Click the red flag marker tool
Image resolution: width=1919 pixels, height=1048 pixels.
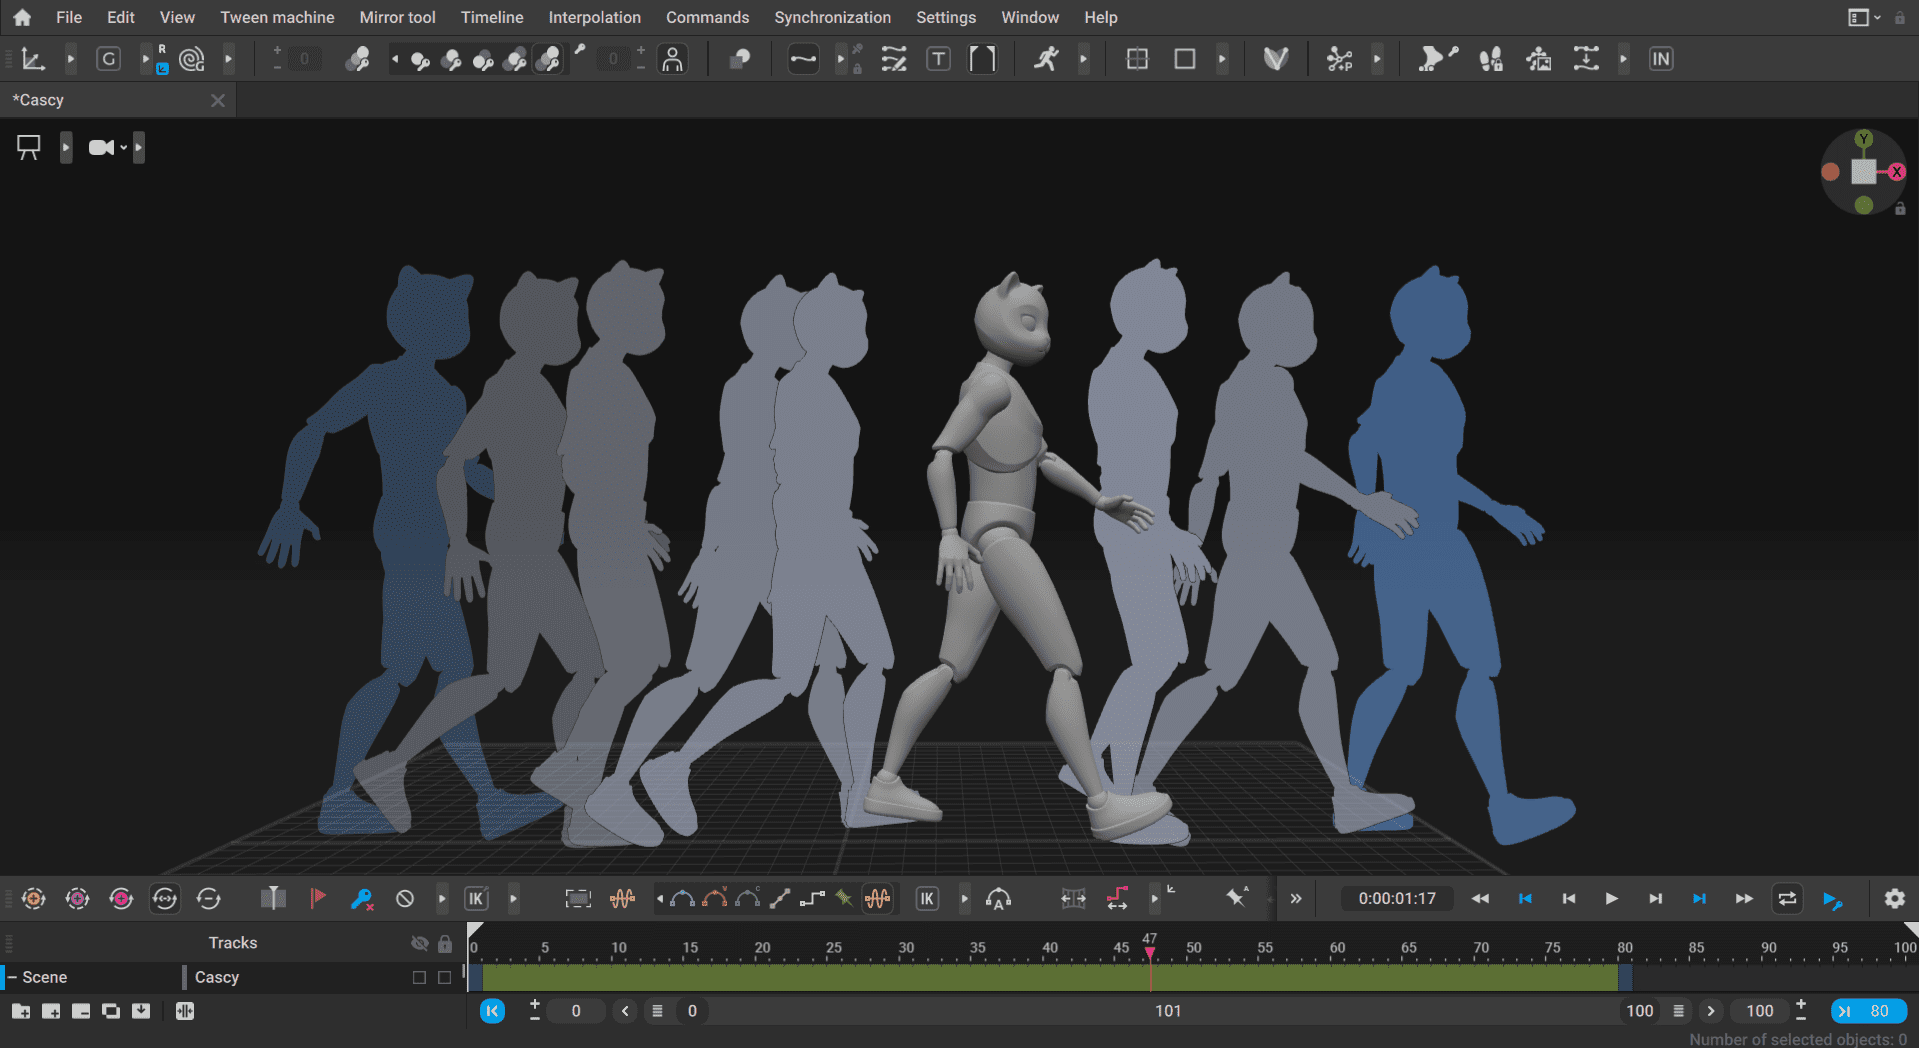coord(319,898)
